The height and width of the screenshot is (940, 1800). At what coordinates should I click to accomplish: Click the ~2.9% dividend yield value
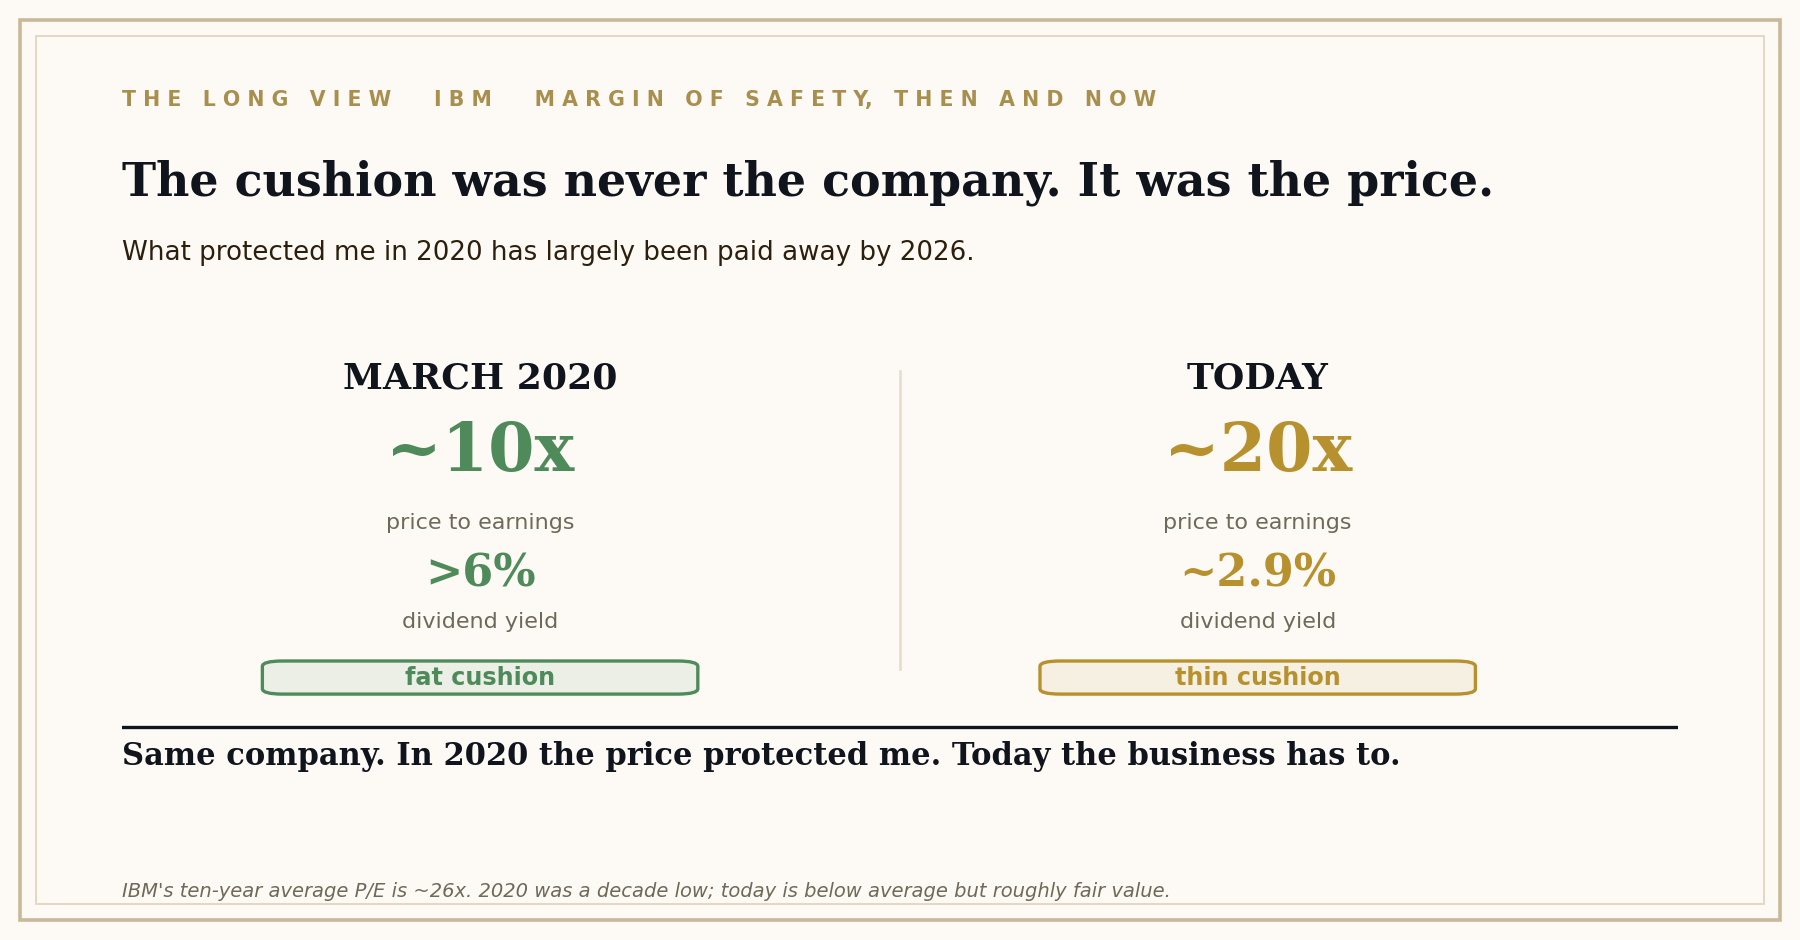pos(1258,573)
